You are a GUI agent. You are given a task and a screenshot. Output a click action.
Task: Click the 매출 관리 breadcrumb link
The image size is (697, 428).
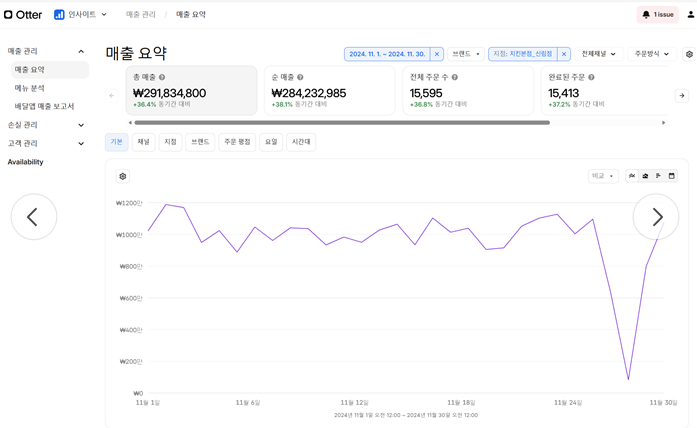click(141, 15)
